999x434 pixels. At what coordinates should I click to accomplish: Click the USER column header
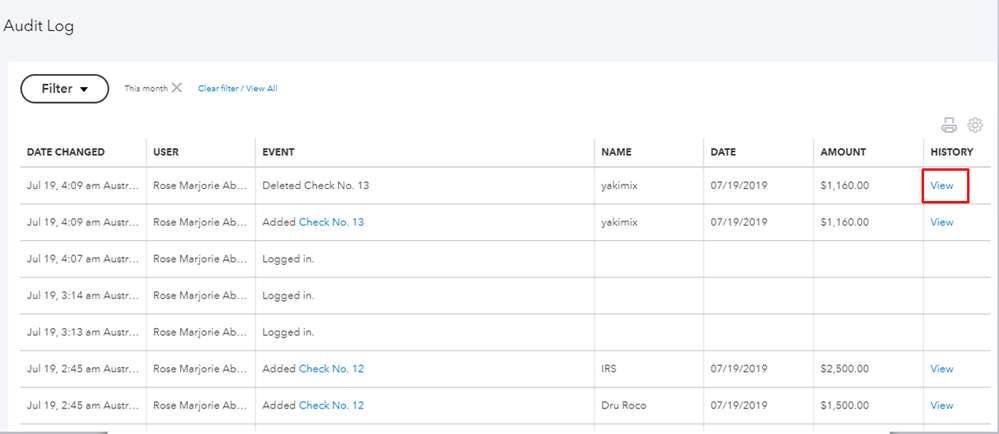pyautogui.click(x=166, y=152)
